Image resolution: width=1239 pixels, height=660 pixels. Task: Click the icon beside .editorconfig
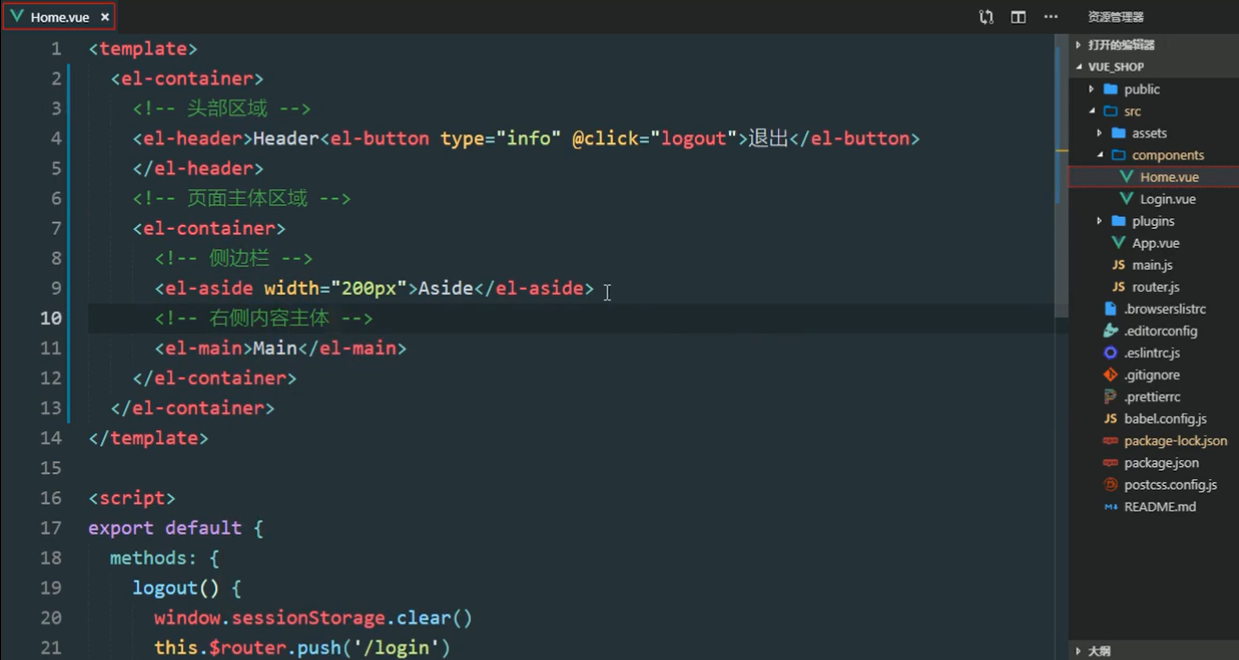[x=1110, y=331]
